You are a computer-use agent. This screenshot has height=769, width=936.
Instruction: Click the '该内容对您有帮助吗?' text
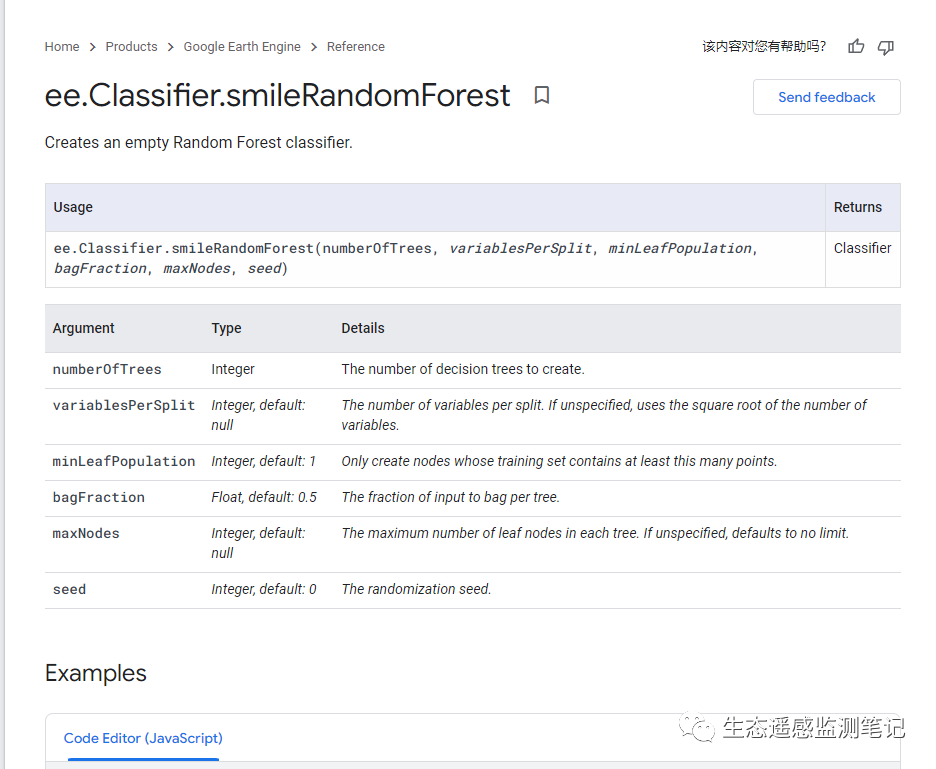click(x=764, y=47)
